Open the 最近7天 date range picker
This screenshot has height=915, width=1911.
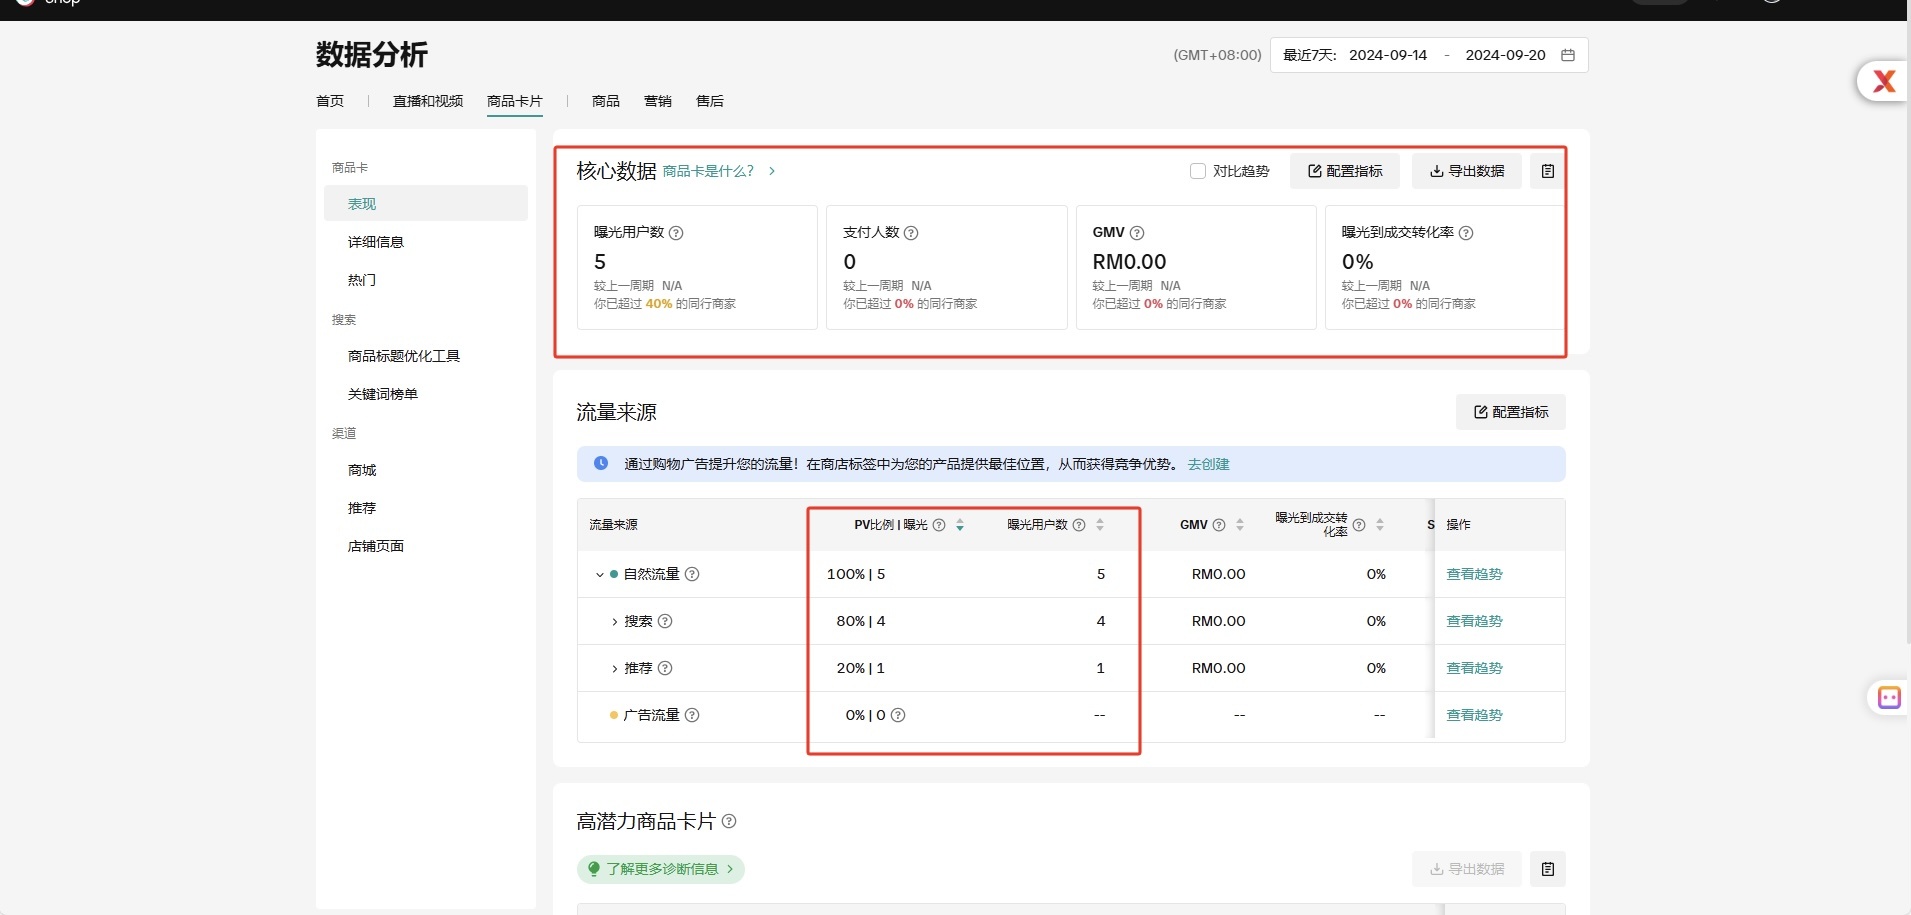tap(1429, 55)
